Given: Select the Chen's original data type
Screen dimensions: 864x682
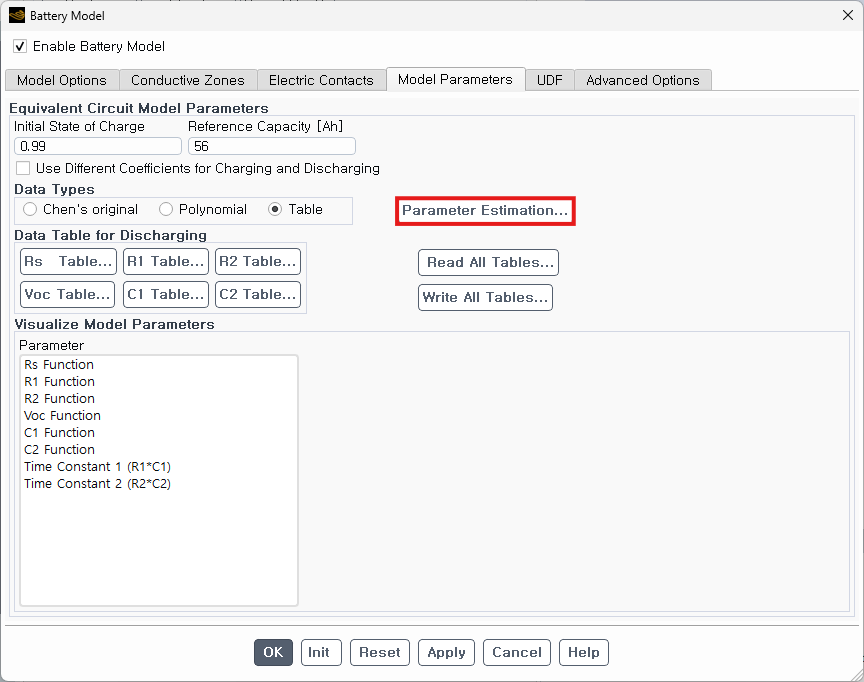Looking at the screenshot, I should pyautogui.click(x=30, y=210).
